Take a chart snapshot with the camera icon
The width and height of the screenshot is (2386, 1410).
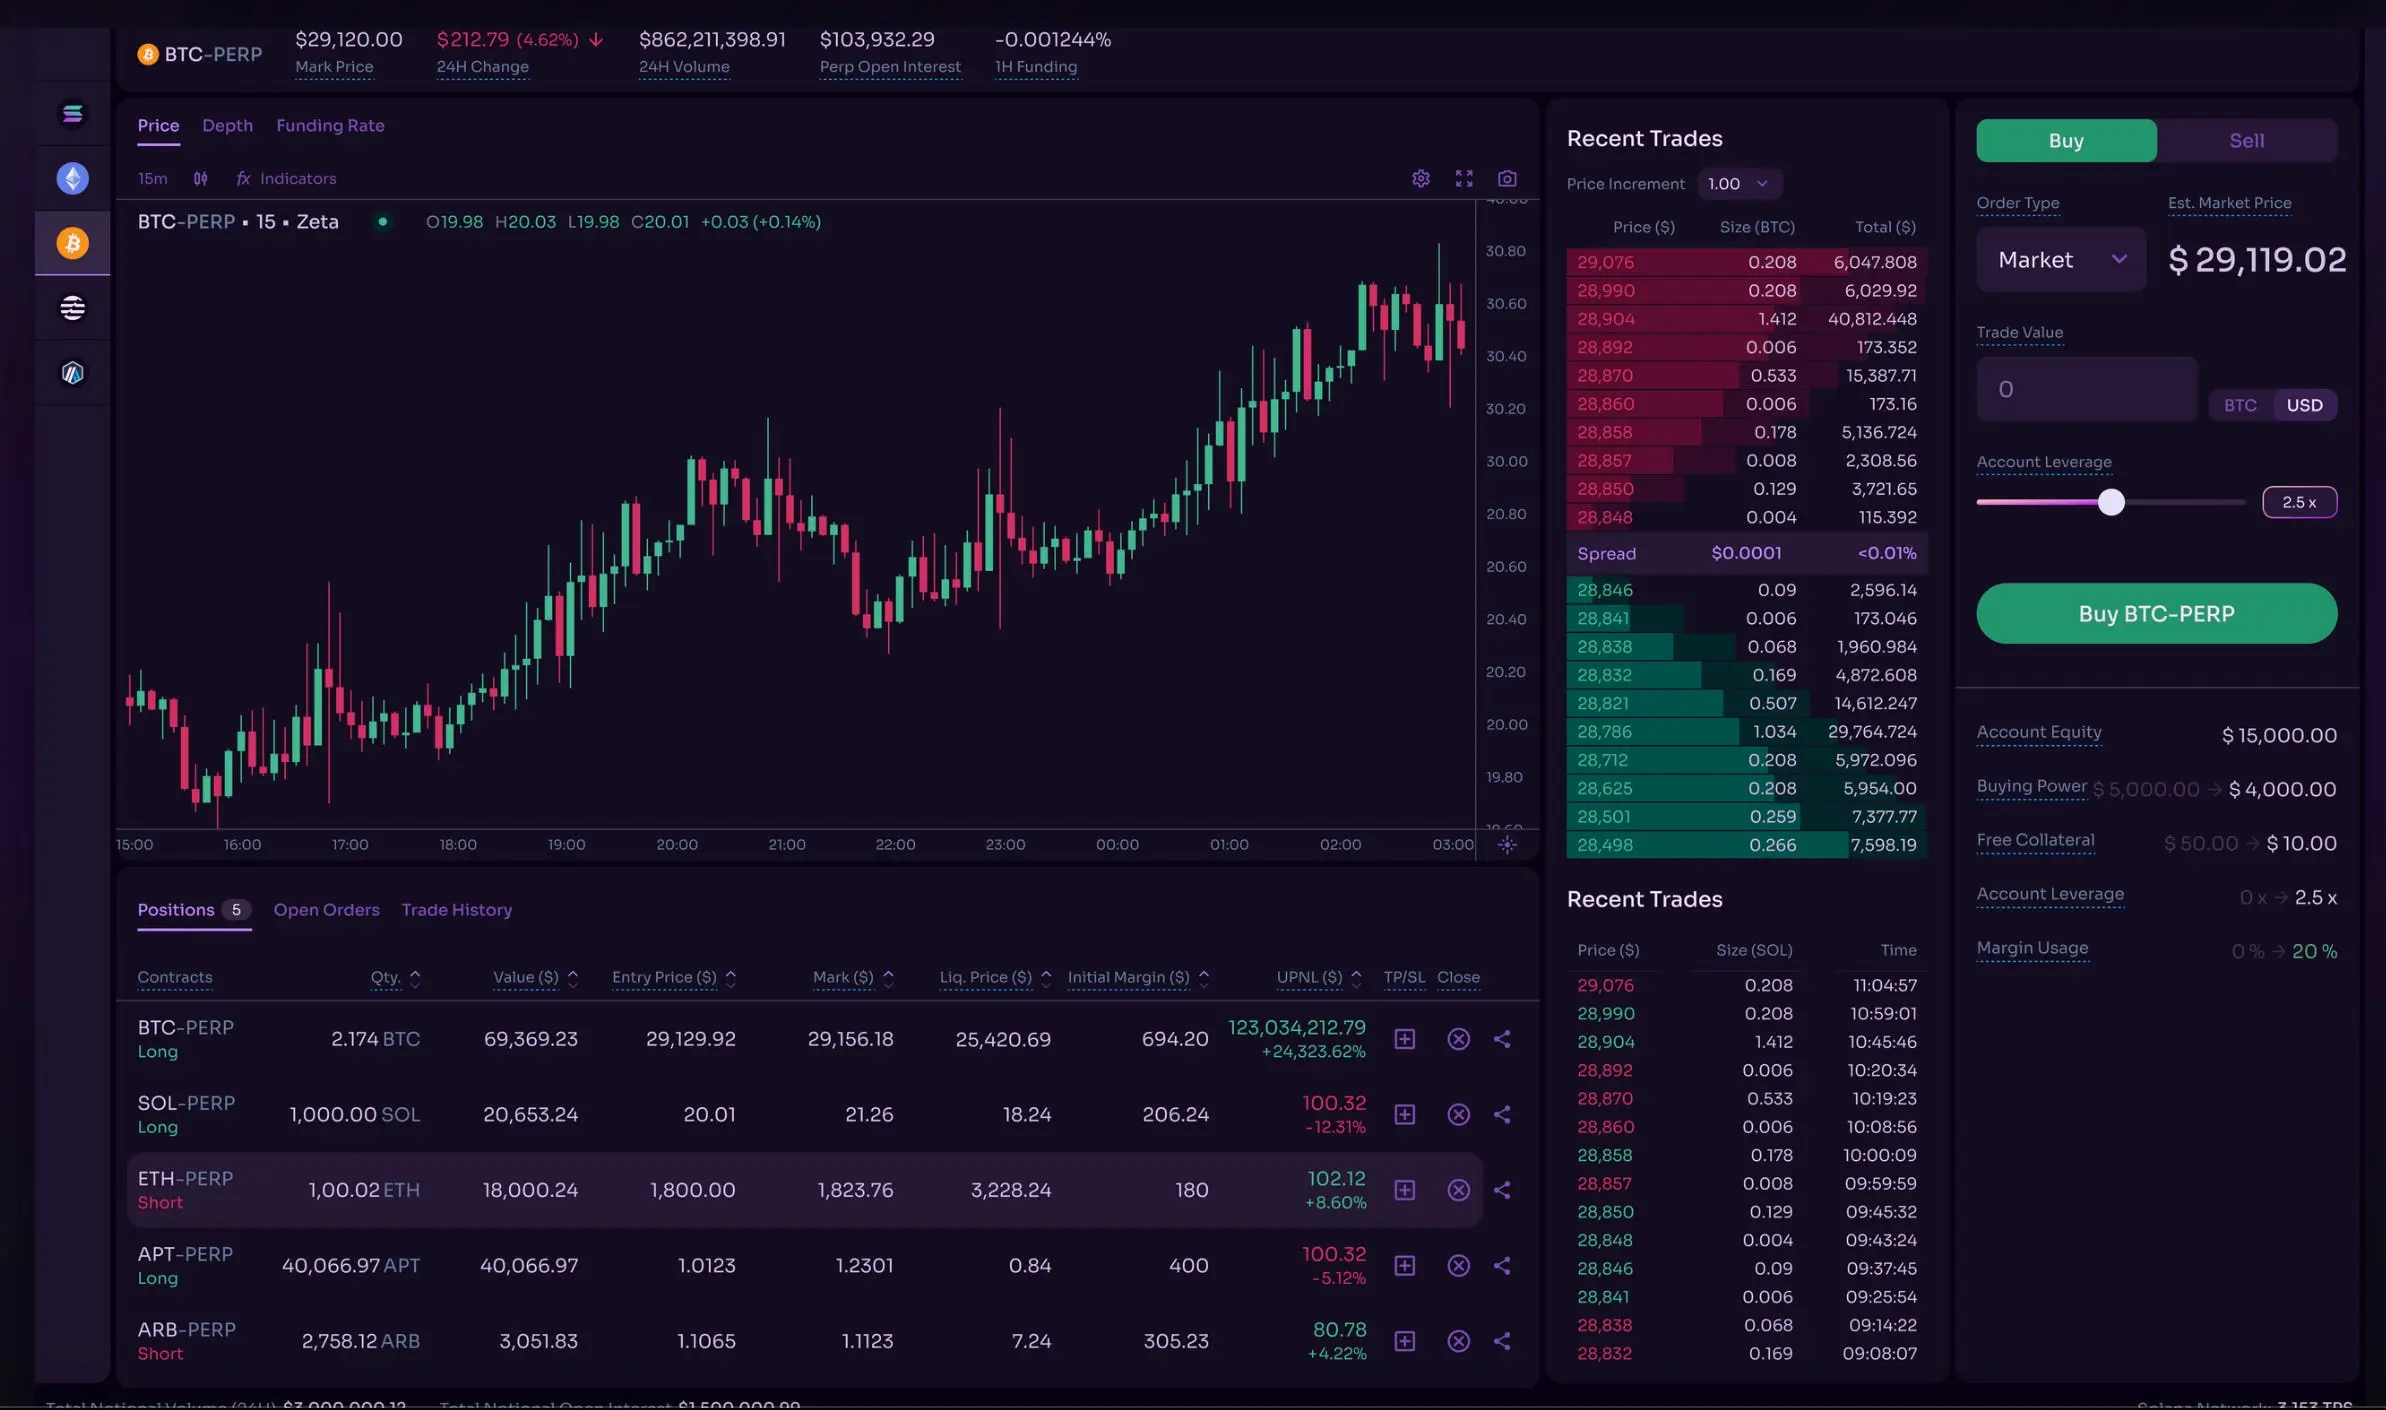[1508, 178]
